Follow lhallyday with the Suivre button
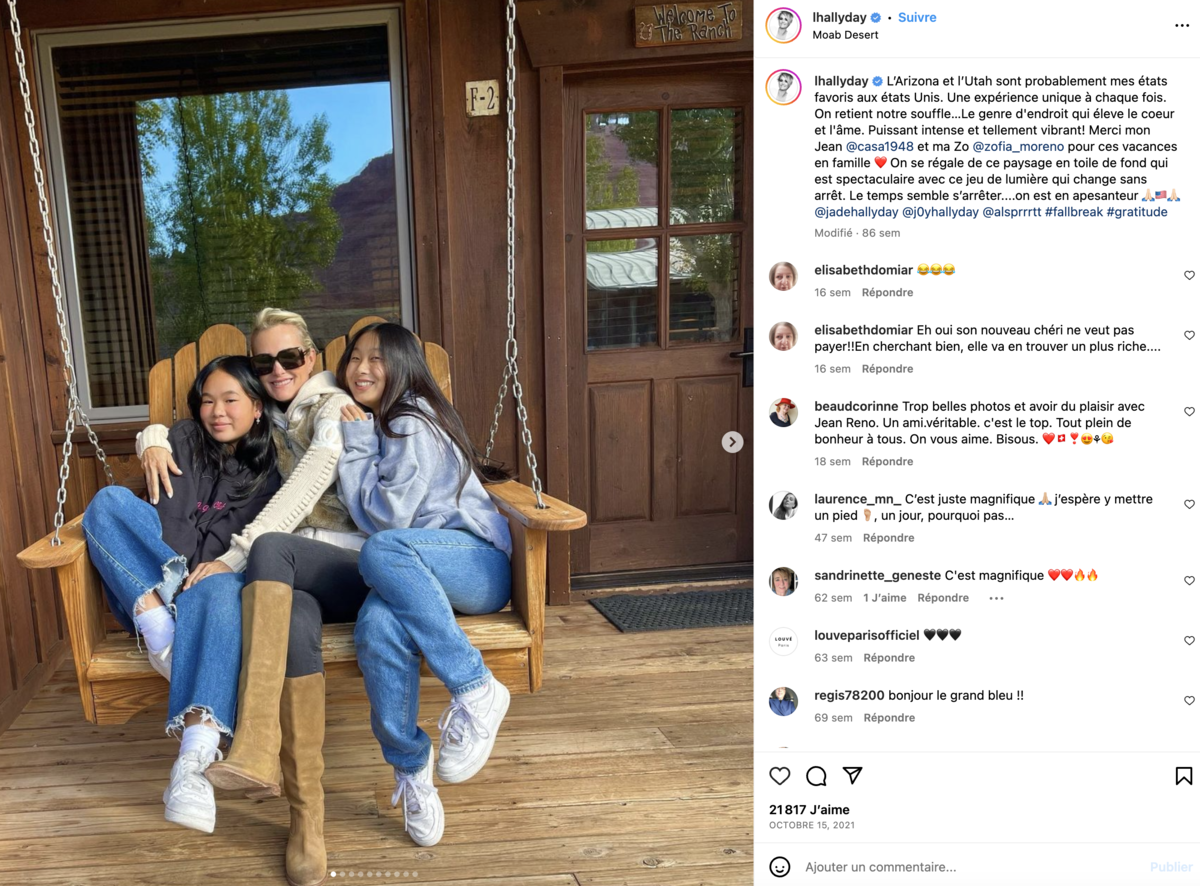The width and height of the screenshot is (1200, 886). click(917, 18)
